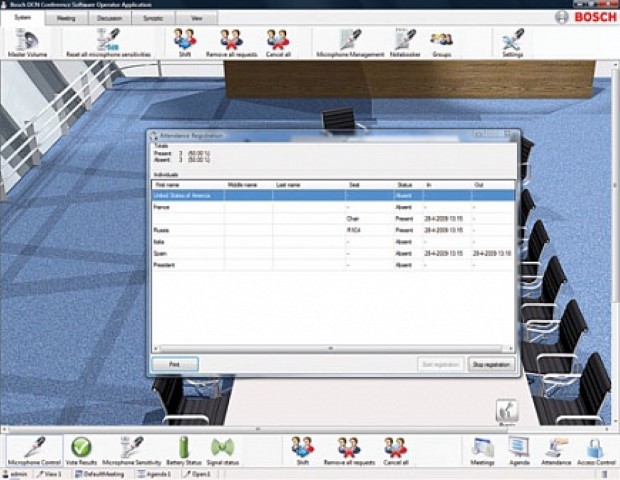Viewport: 620px width, 480px height.
Task: Open the Groups icon
Action: [441, 41]
